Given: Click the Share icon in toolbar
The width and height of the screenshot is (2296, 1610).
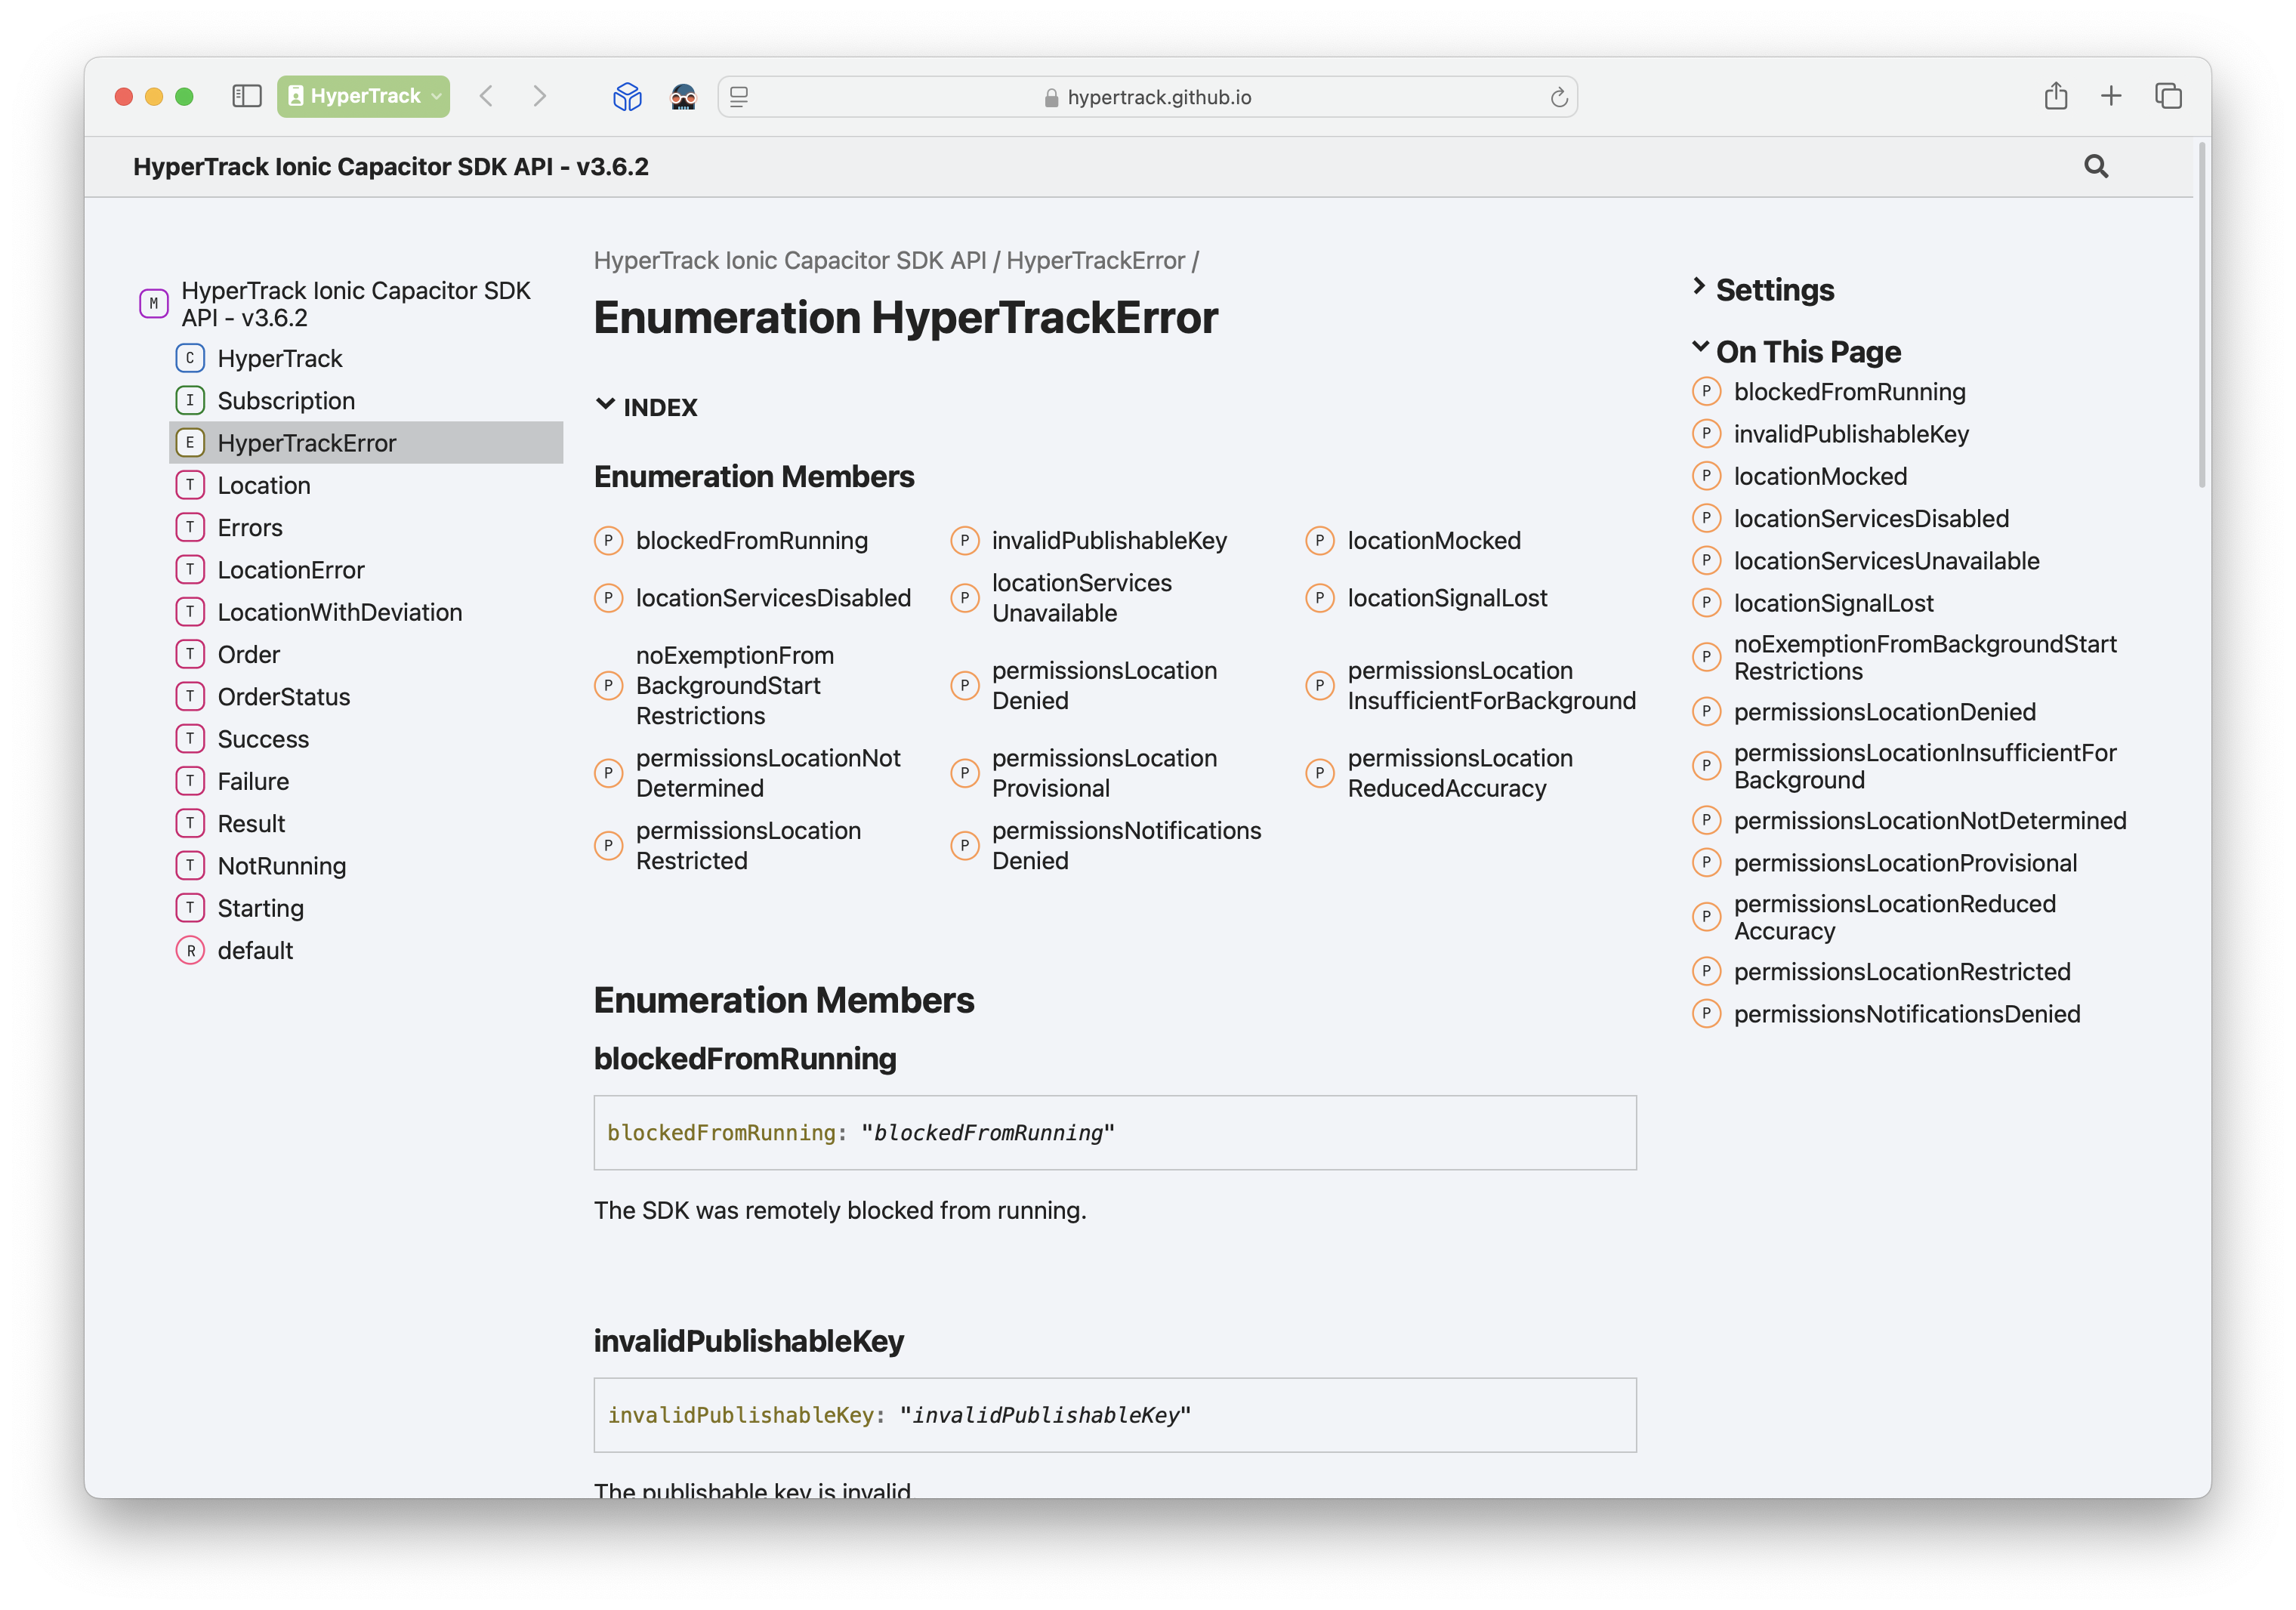Looking at the screenshot, I should pyautogui.click(x=2056, y=95).
